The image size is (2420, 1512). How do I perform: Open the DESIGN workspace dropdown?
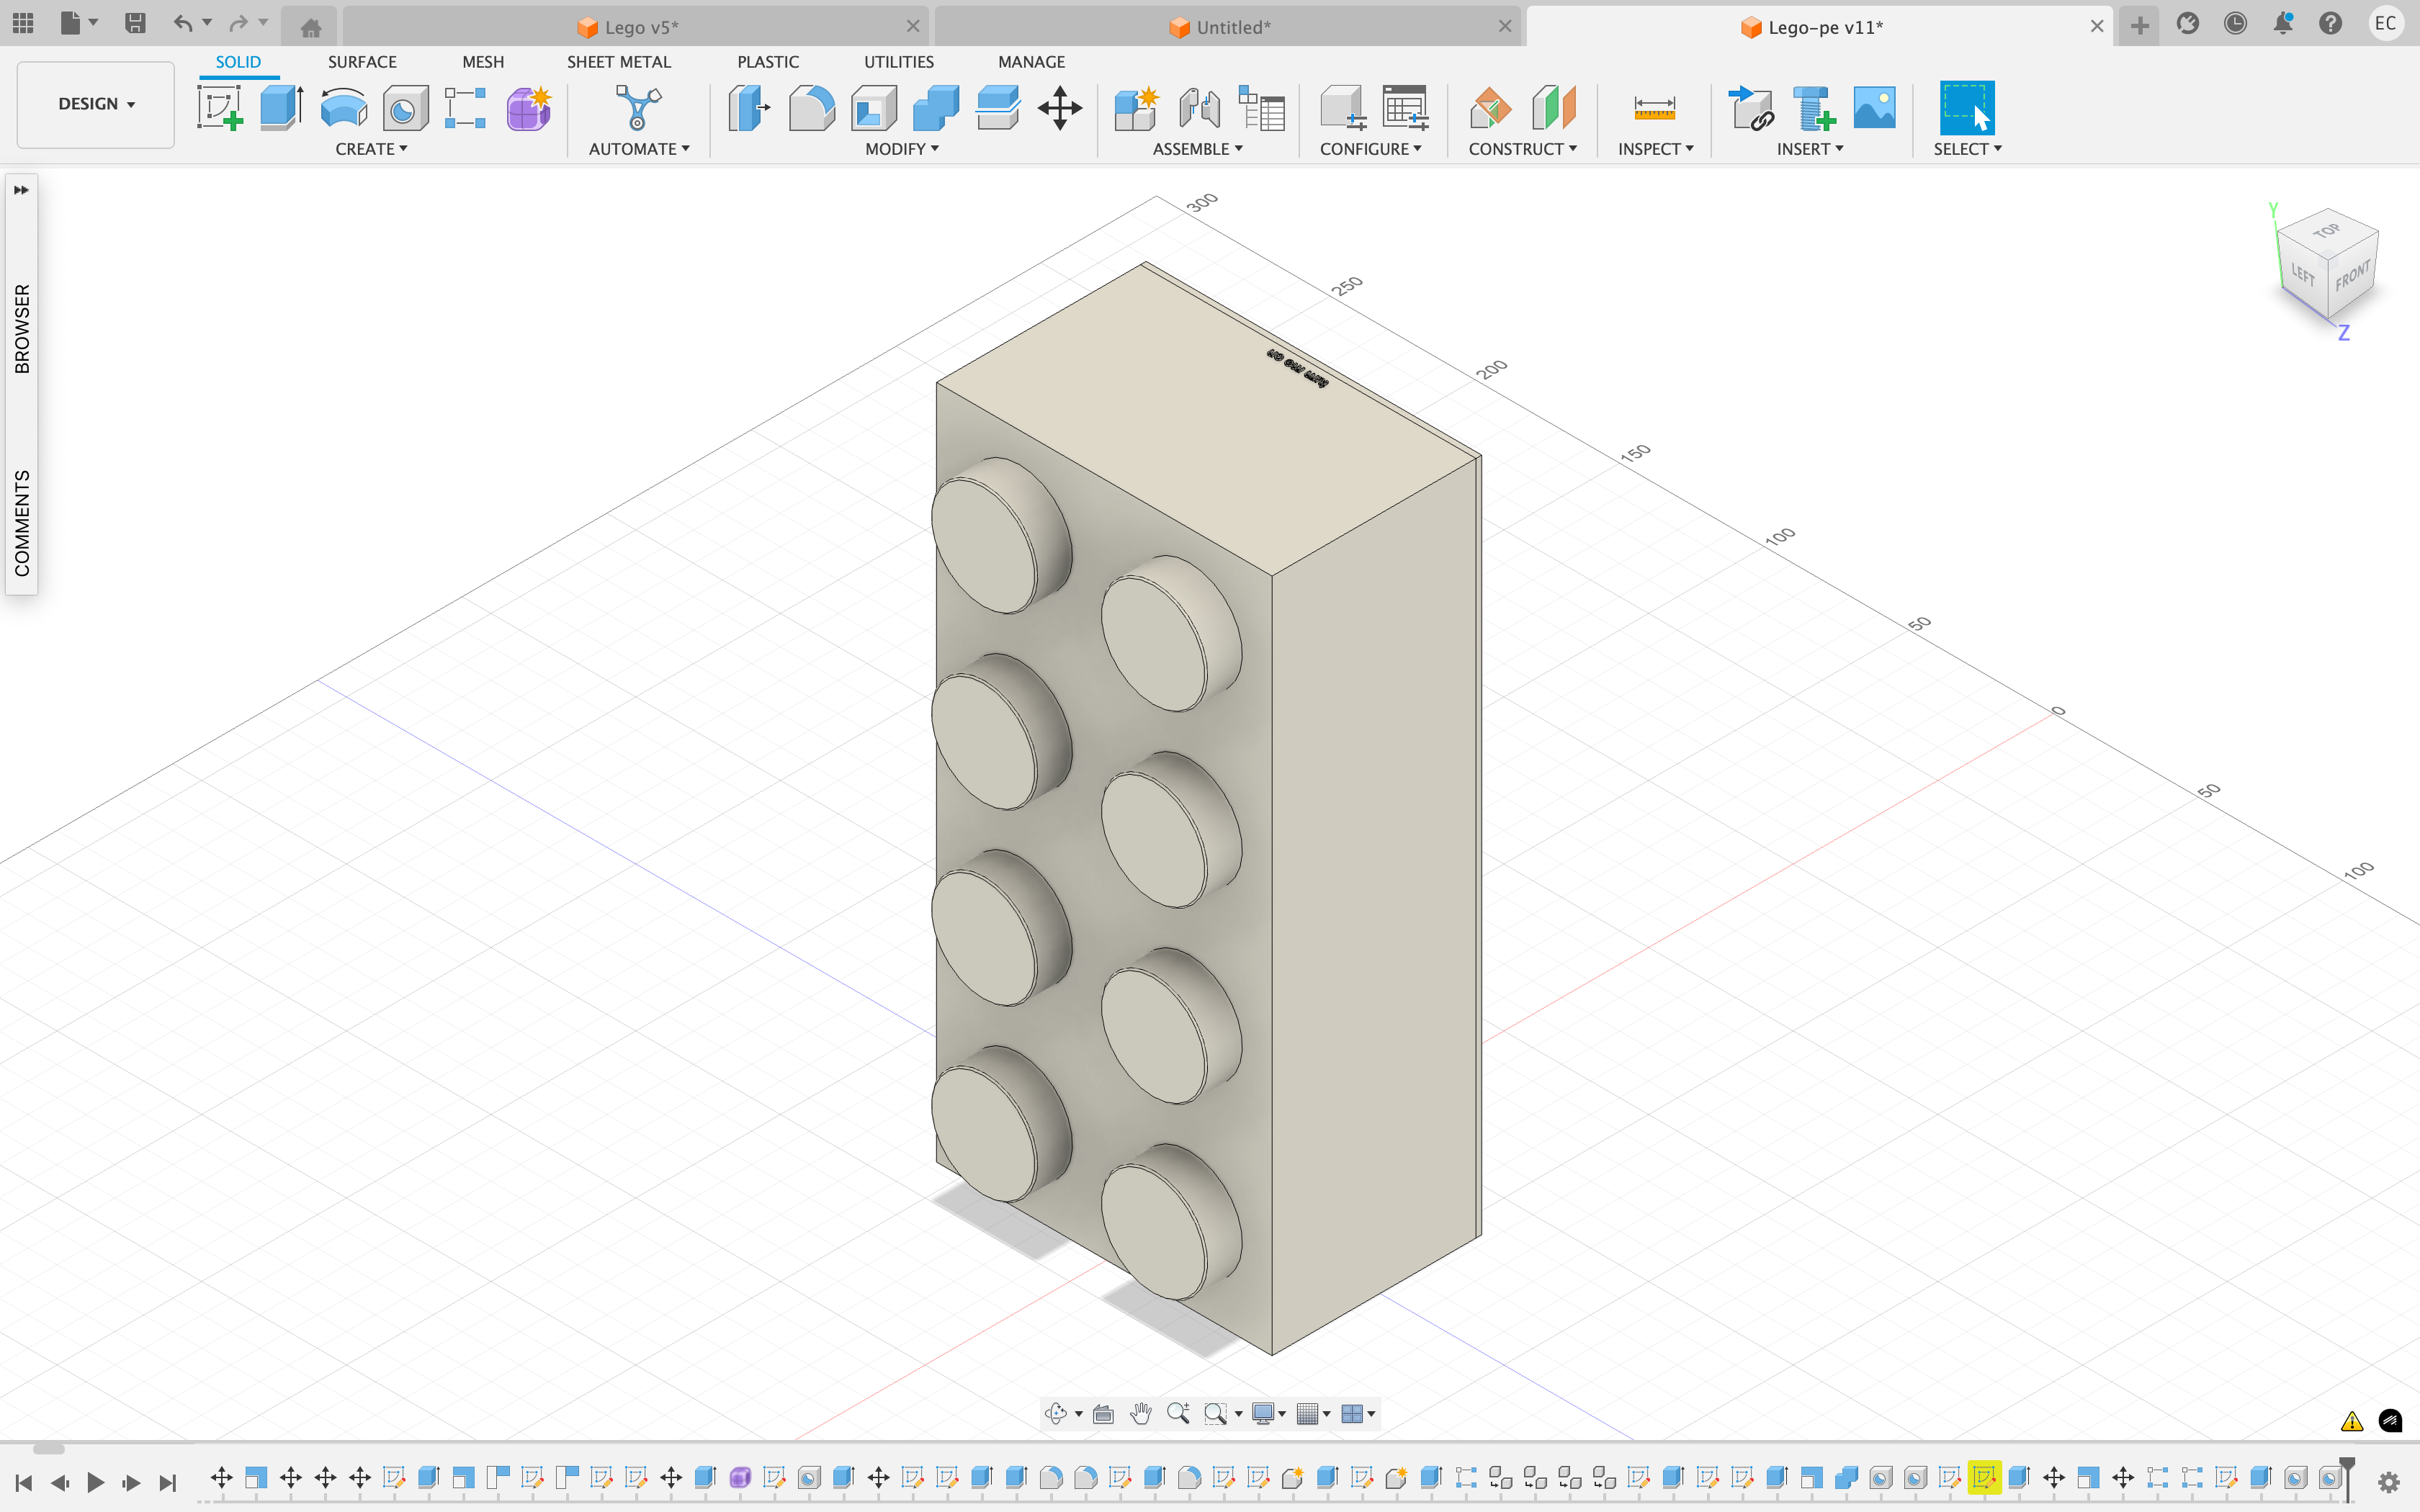point(96,104)
